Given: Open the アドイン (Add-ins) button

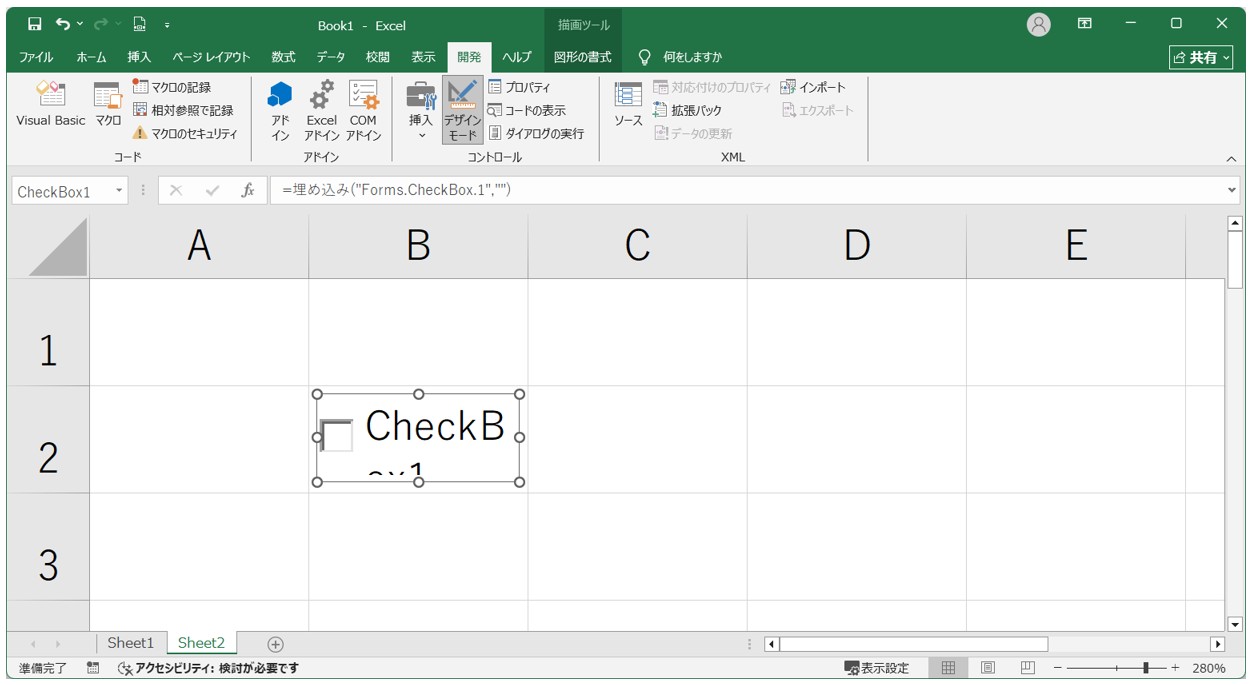Looking at the screenshot, I should pos(280,111).
